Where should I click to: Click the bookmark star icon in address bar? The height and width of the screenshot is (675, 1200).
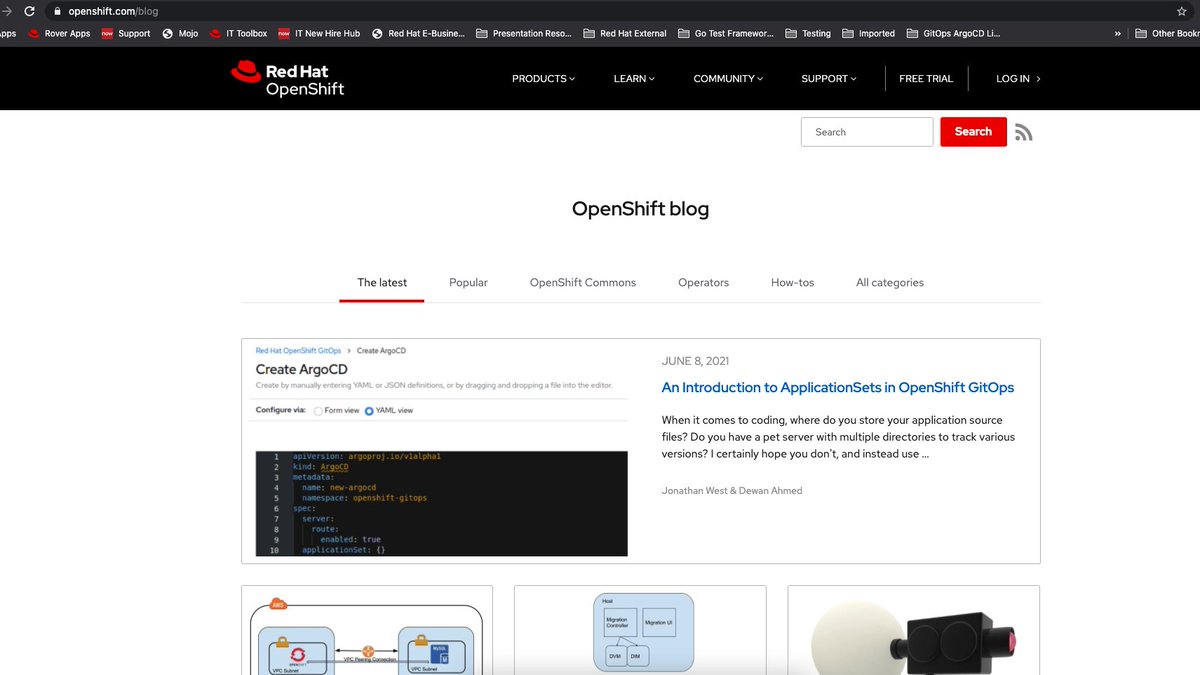[x=1182, y=11]
